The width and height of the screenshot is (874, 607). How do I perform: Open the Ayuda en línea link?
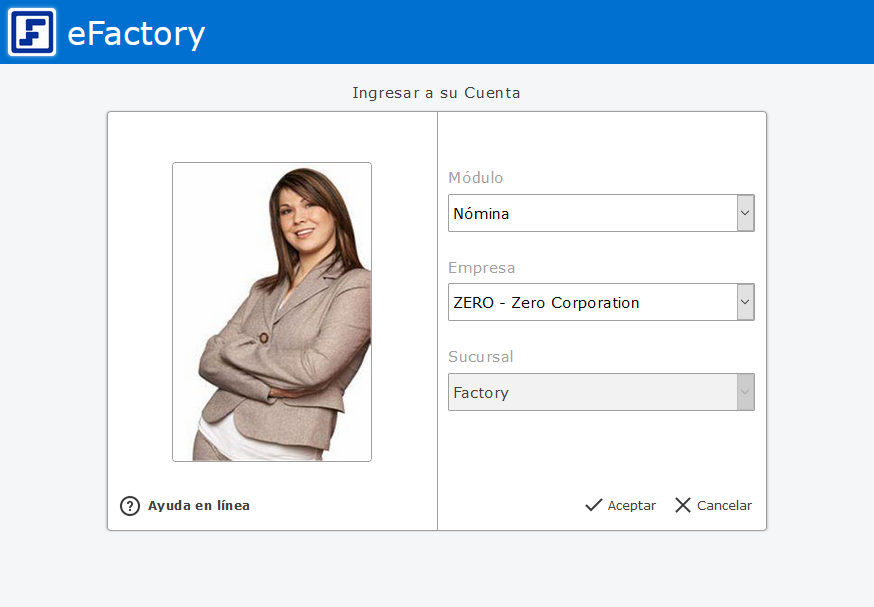(x=198, y=506)
